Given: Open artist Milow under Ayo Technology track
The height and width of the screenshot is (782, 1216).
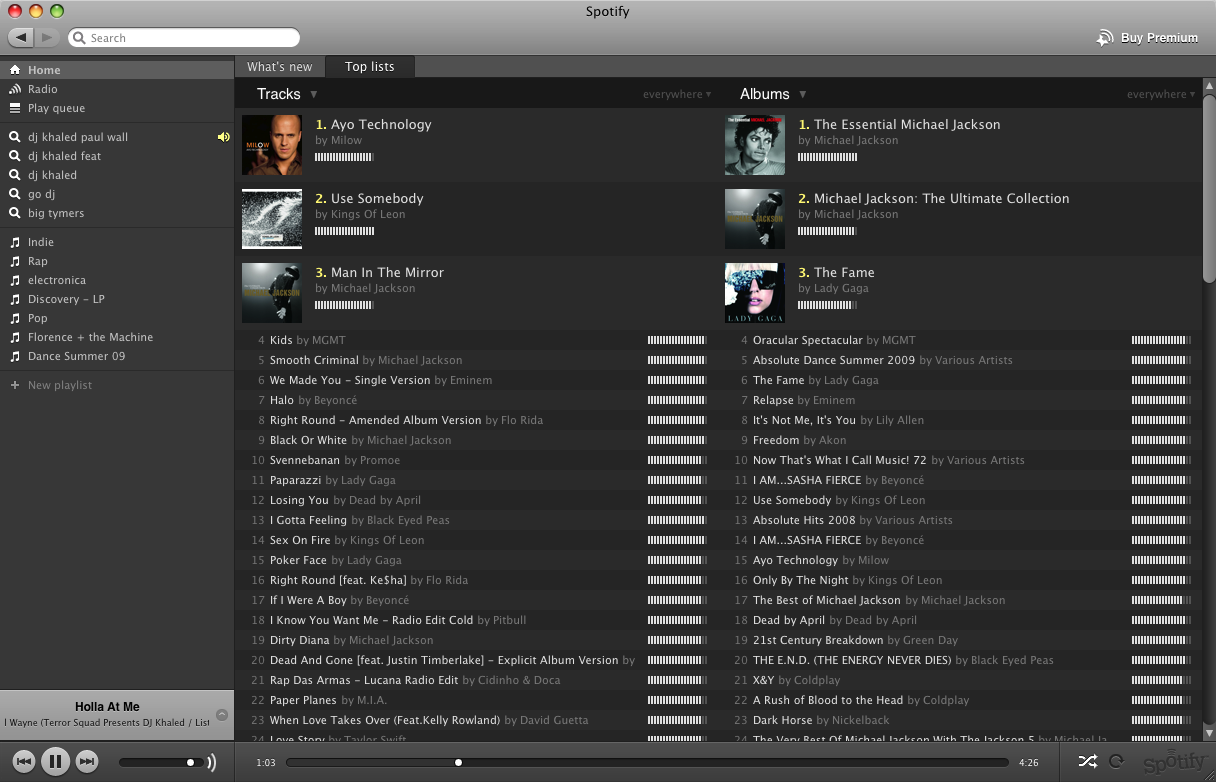Looking at the screenshot, I should click(x=346, y=141).
